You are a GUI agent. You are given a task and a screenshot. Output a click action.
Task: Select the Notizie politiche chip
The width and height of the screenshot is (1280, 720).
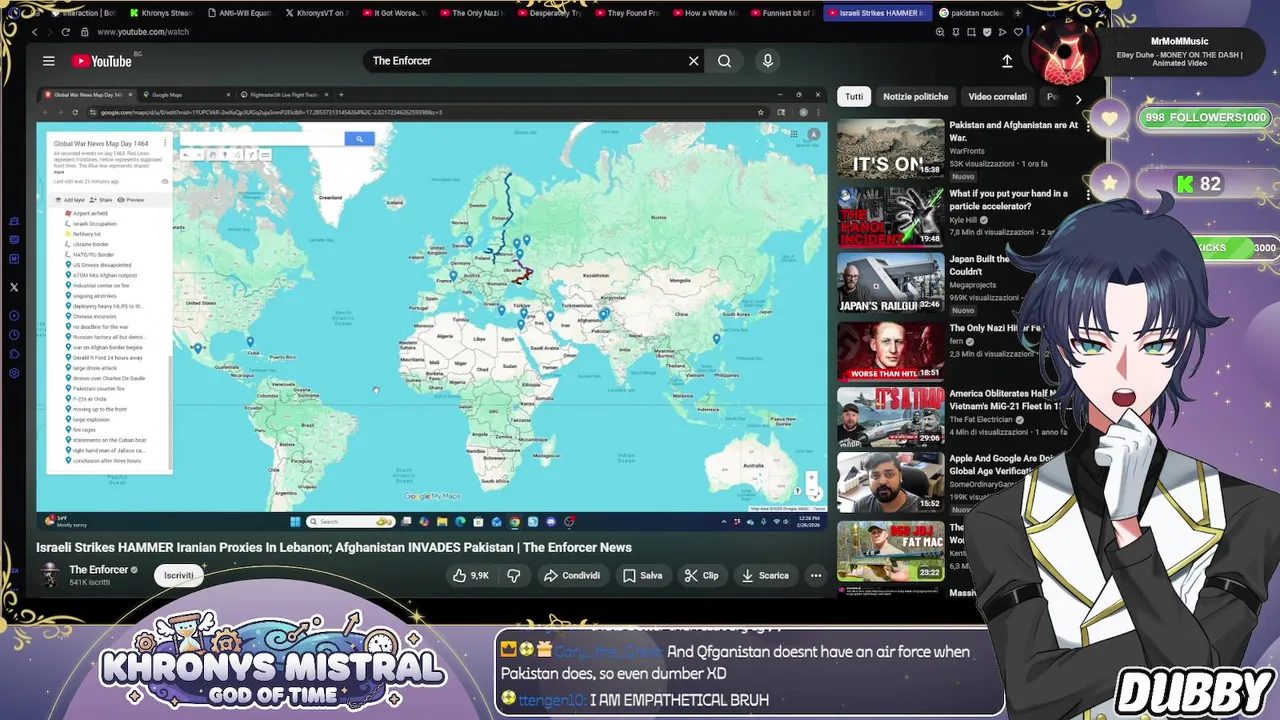point(915,97)
